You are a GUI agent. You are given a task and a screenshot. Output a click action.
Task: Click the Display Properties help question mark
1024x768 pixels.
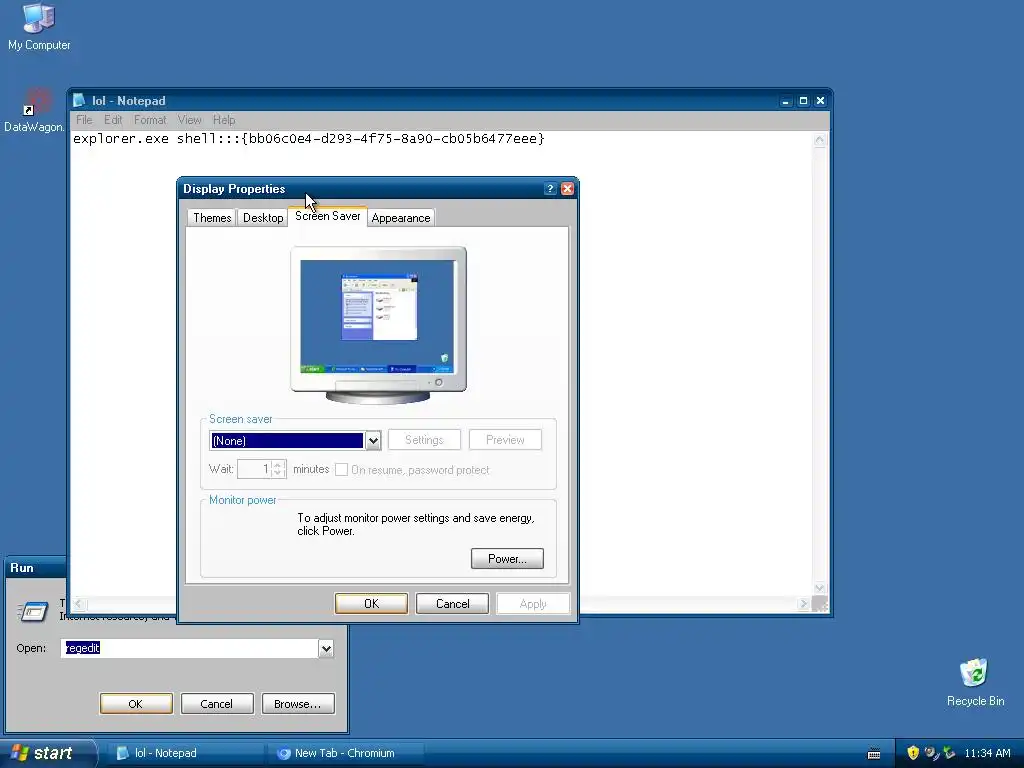tap(550, 189)
